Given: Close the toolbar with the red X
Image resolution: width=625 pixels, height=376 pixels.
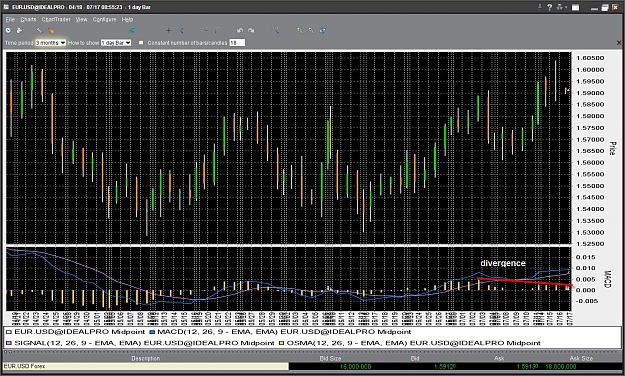Looking at the screenshot, I should point(619,43).
